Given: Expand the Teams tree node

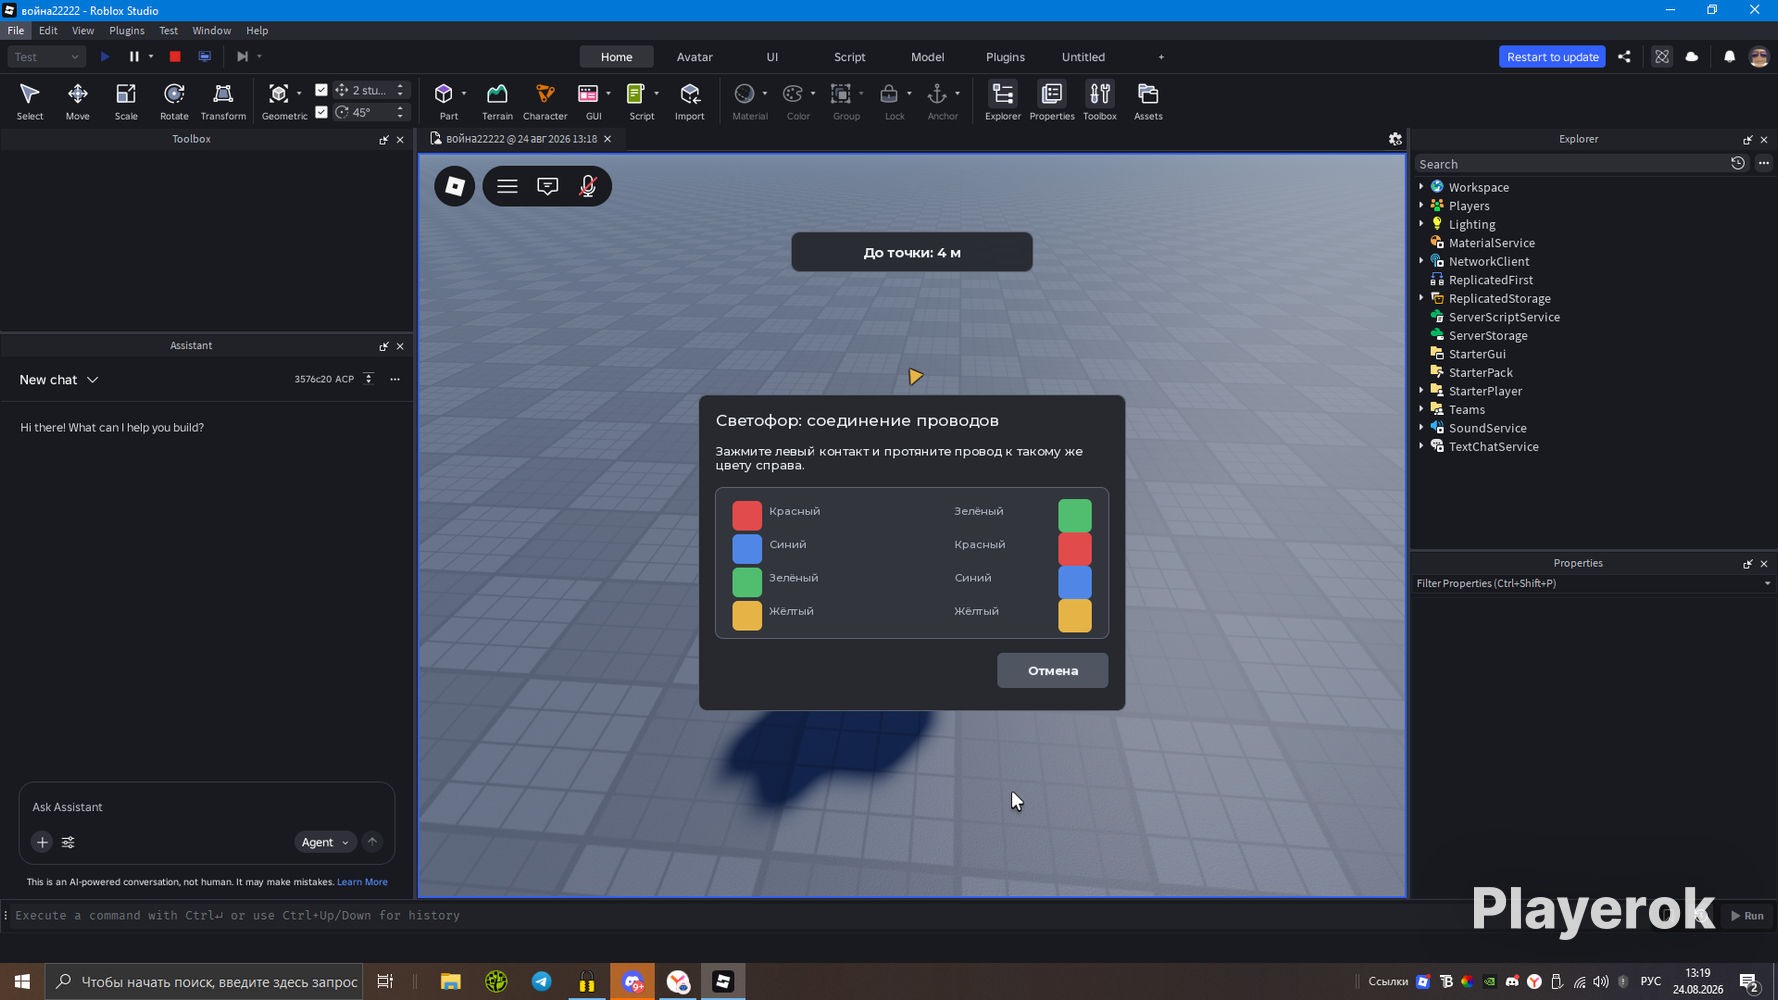Looking at the screenshot, I should [1421, 409].
